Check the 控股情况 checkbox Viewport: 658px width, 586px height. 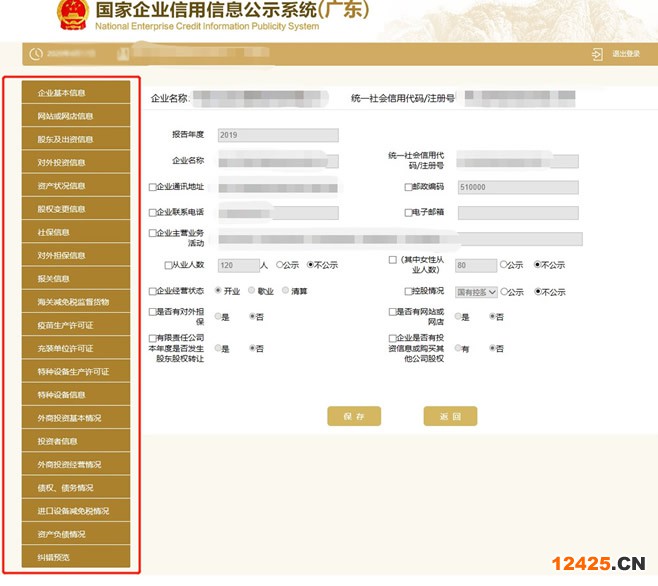[x=408, y=291]
